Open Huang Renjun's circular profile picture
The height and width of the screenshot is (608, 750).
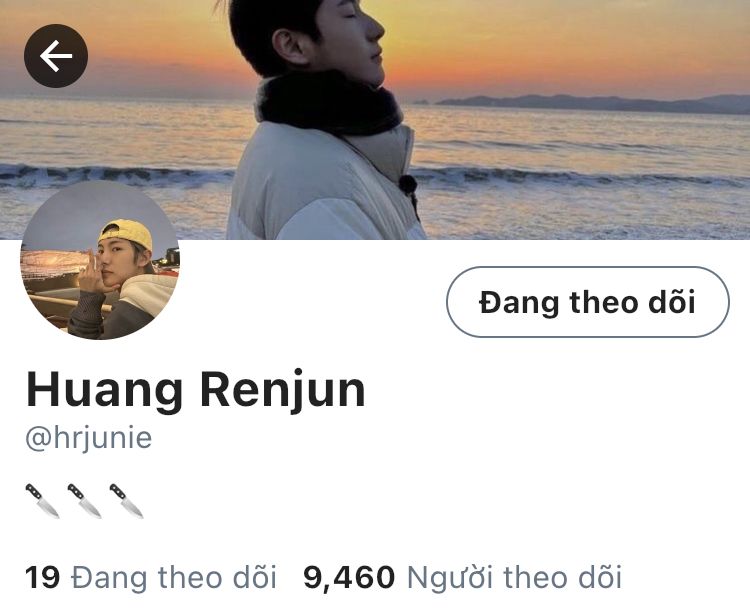(100, 260)
